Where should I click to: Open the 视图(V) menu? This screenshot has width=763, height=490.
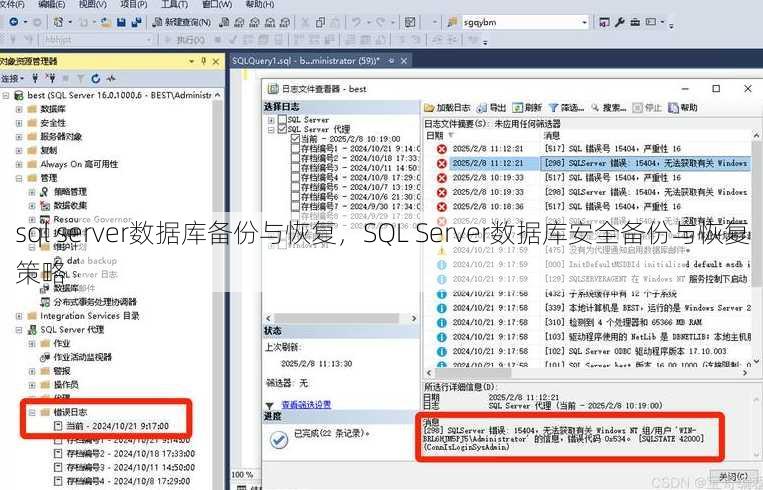[92, 4]
